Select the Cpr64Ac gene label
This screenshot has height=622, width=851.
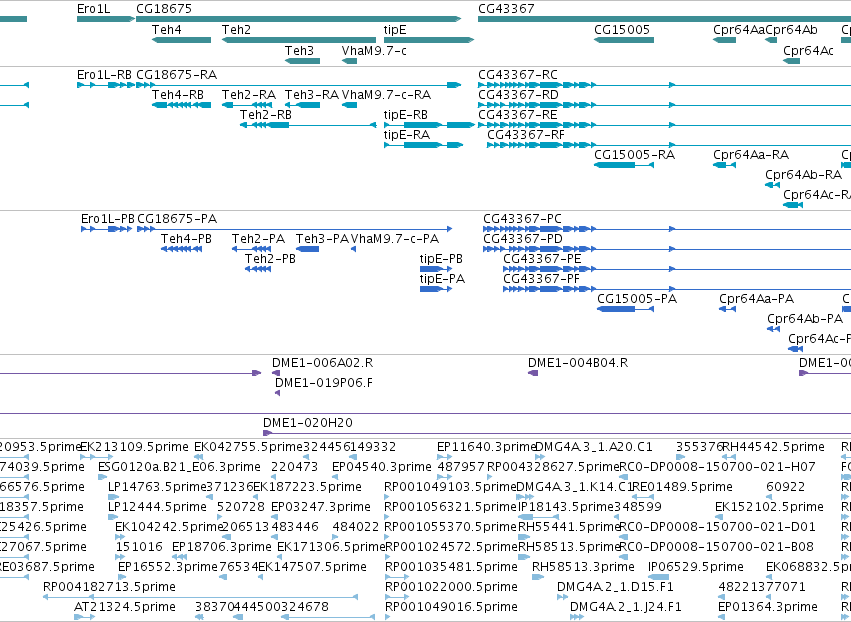[809, 50]
